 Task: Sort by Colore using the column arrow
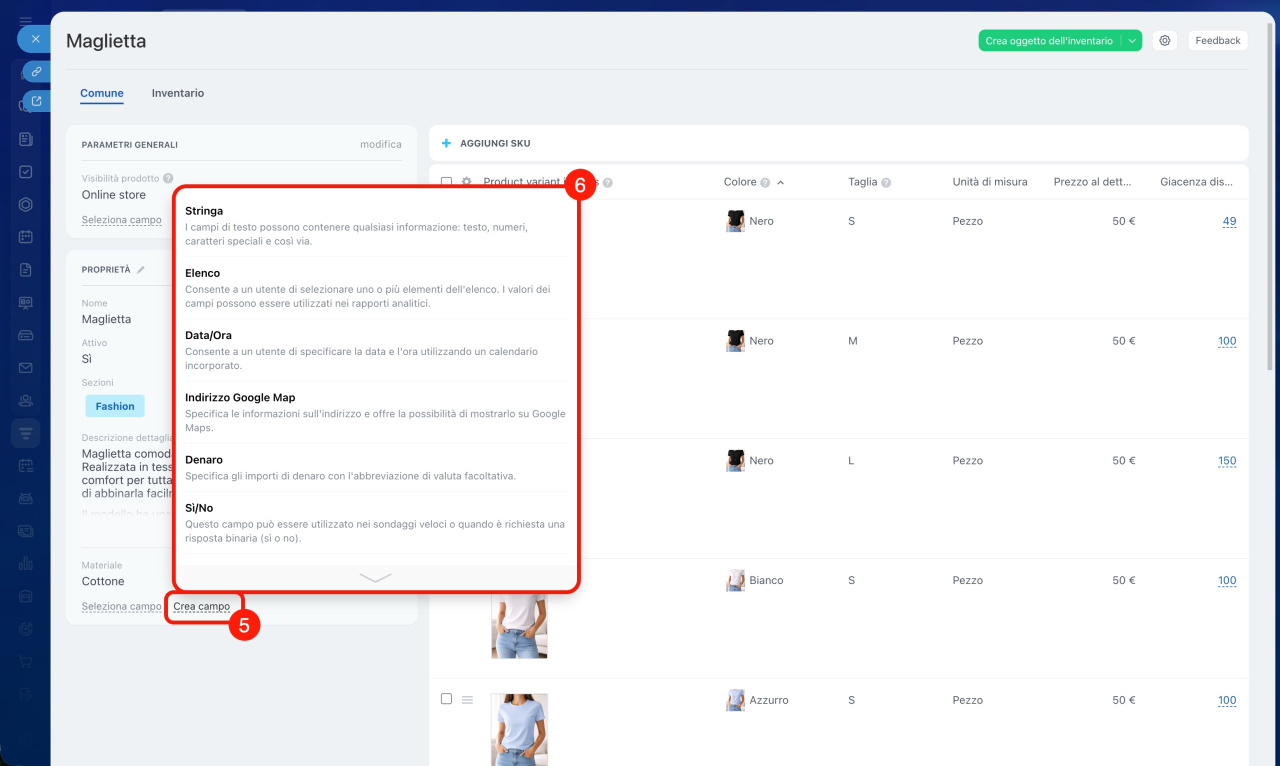click(780, 183)
